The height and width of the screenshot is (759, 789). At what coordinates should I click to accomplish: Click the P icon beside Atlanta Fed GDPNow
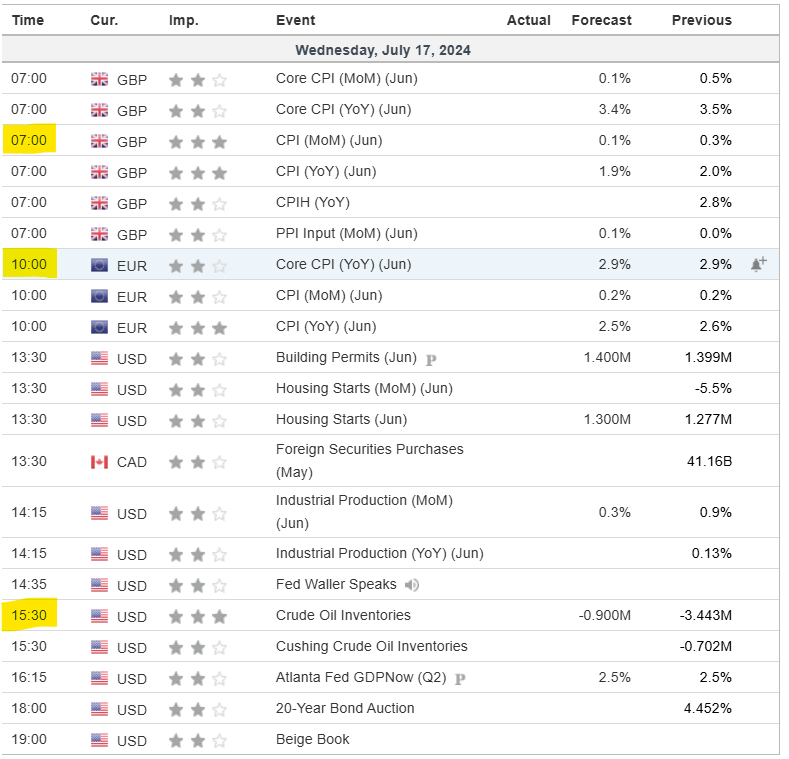point(460,678)
